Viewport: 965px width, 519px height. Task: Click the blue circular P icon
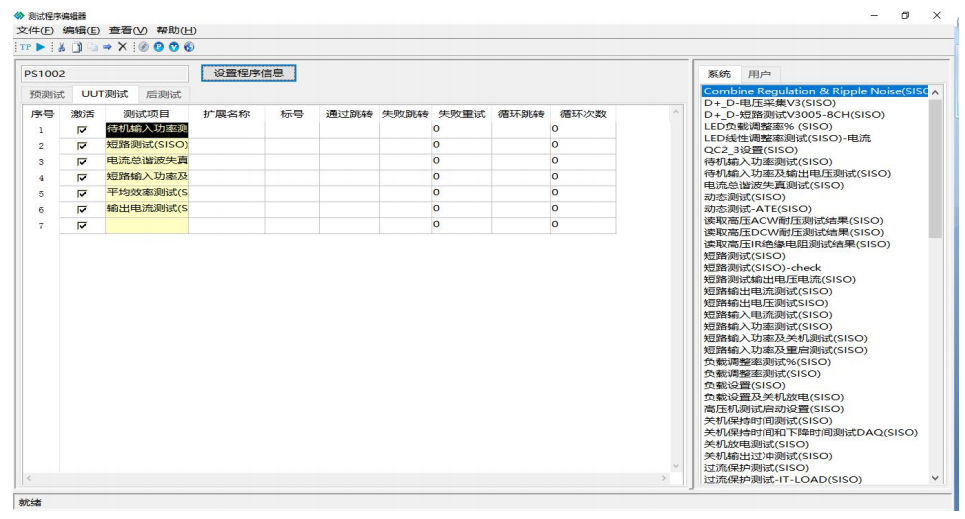pos(159,46)
